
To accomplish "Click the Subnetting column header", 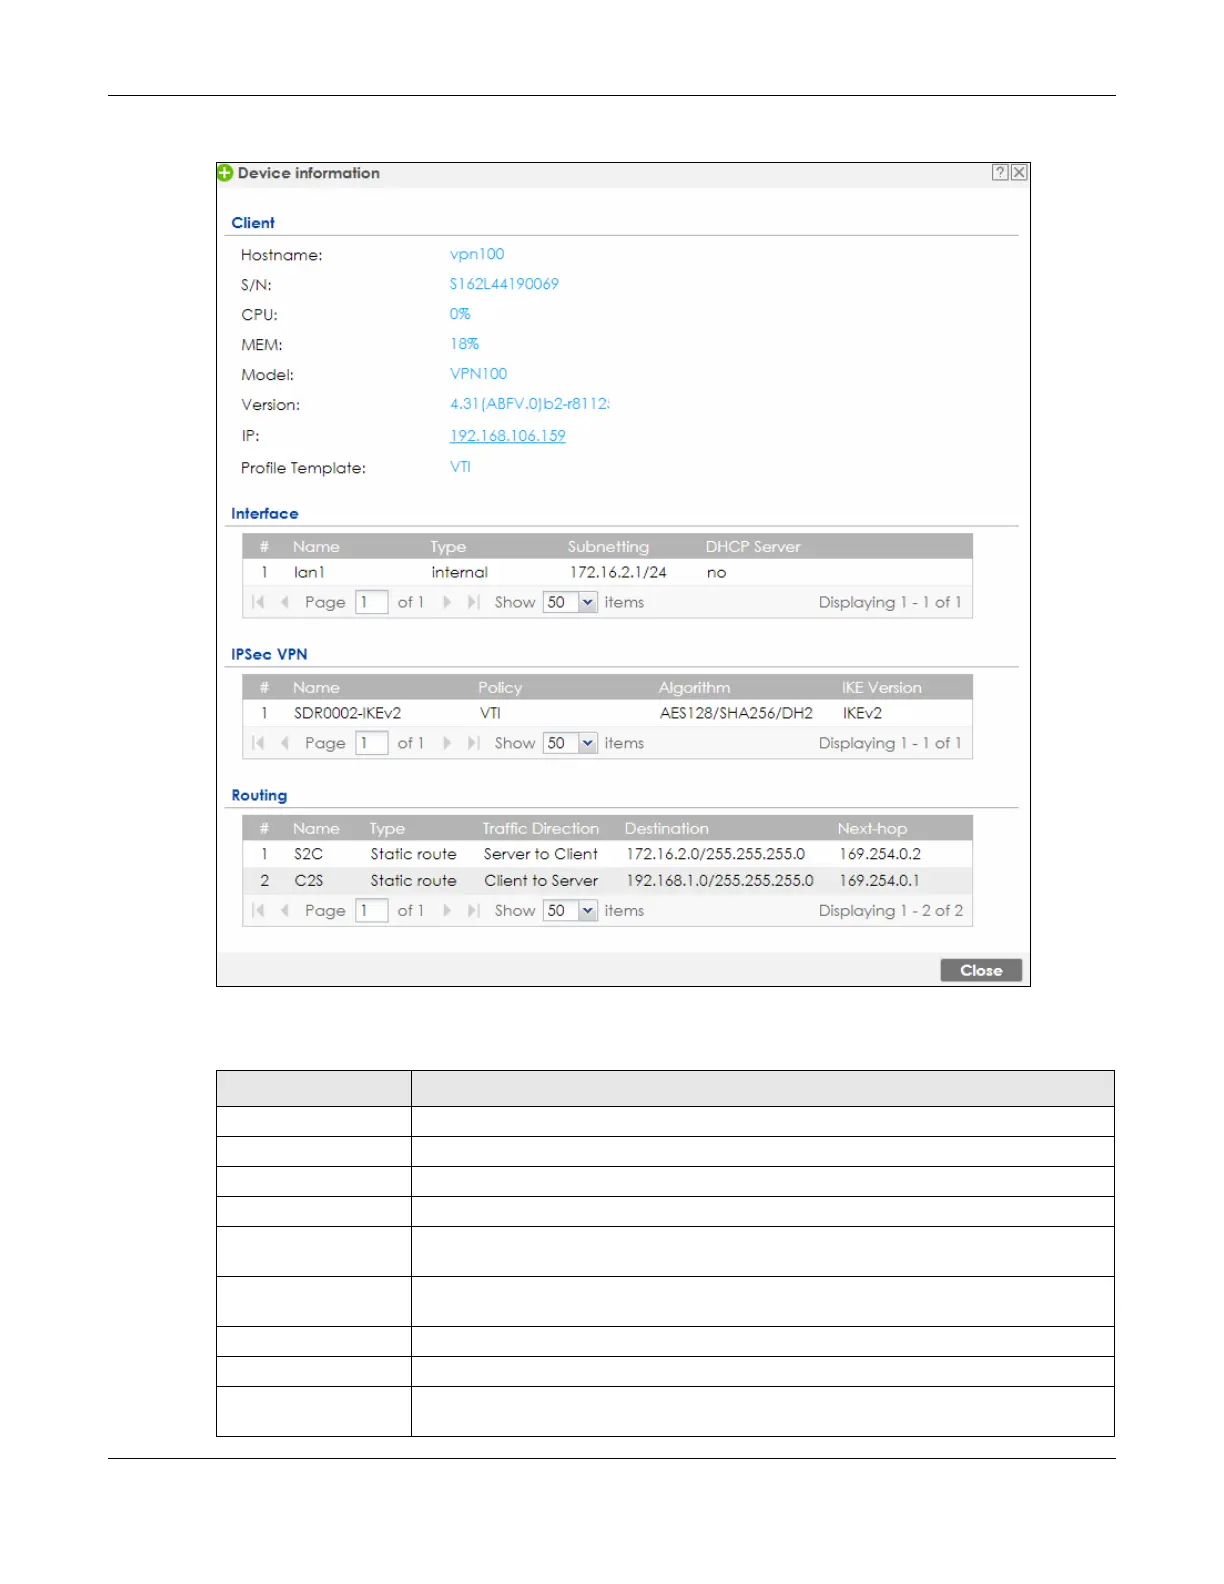I will click(x=608, y=547).
